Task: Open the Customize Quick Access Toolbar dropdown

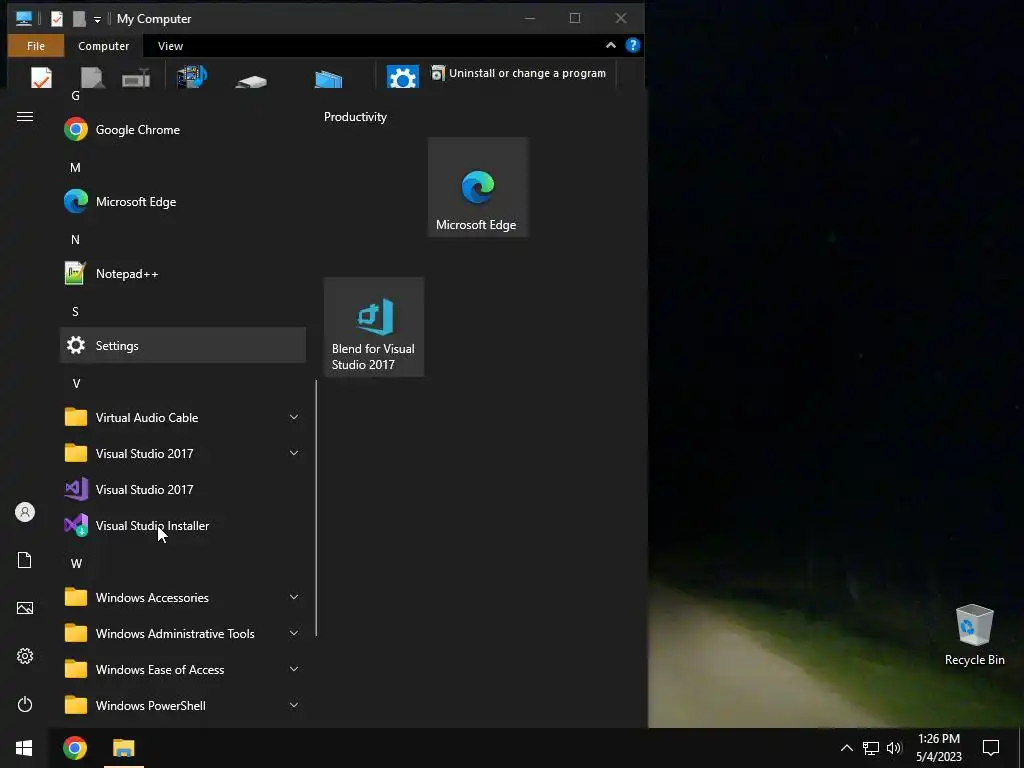Action: tap(97, 20)
